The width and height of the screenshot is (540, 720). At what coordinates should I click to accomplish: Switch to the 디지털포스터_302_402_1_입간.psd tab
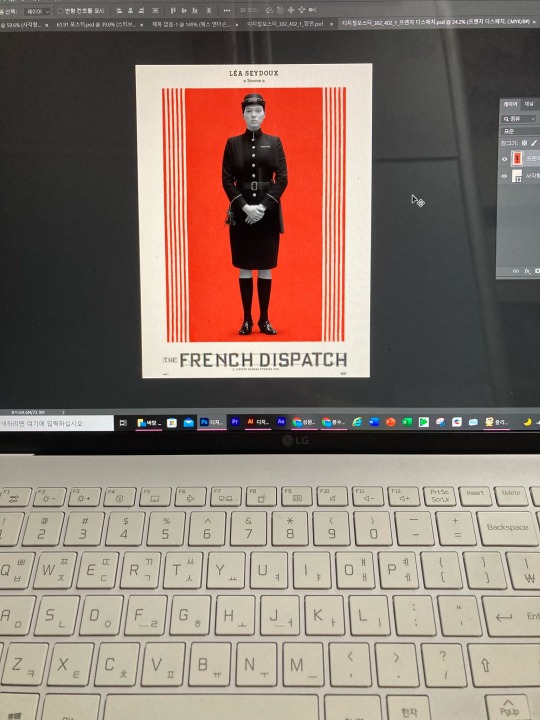(285, 24)
